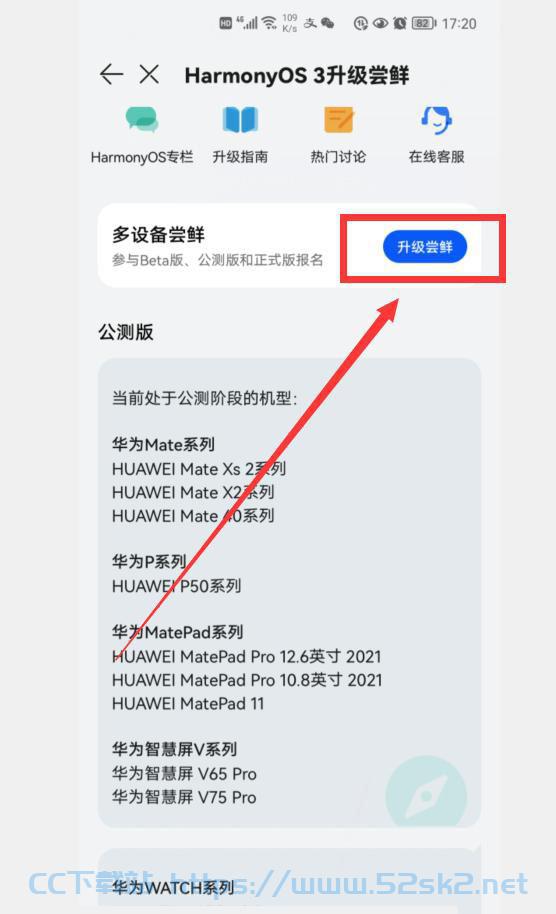Open the 在线客服 headset icon
This screenshot has height=914, width=556.
click(x=437, y=119)
